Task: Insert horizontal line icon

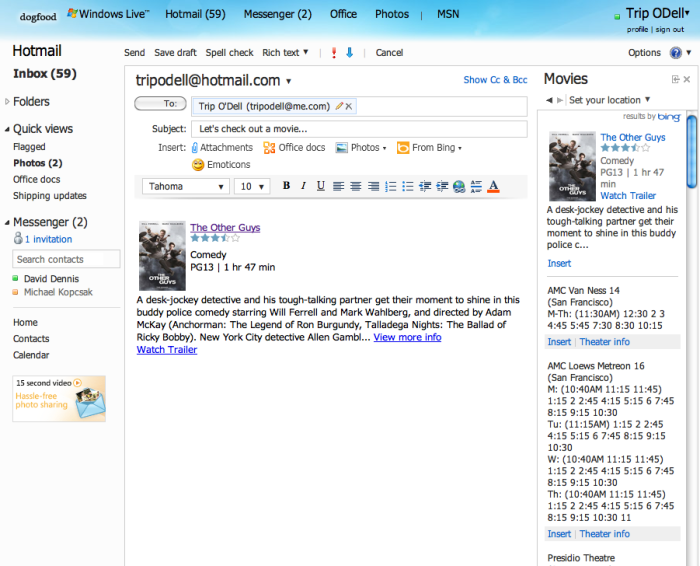Action: [476, 186]
